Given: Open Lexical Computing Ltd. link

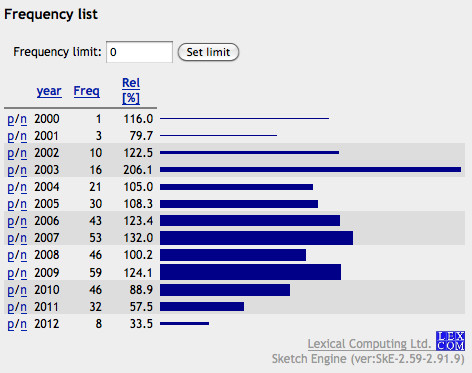Looking at the screenshot, I should pos(369,344).
